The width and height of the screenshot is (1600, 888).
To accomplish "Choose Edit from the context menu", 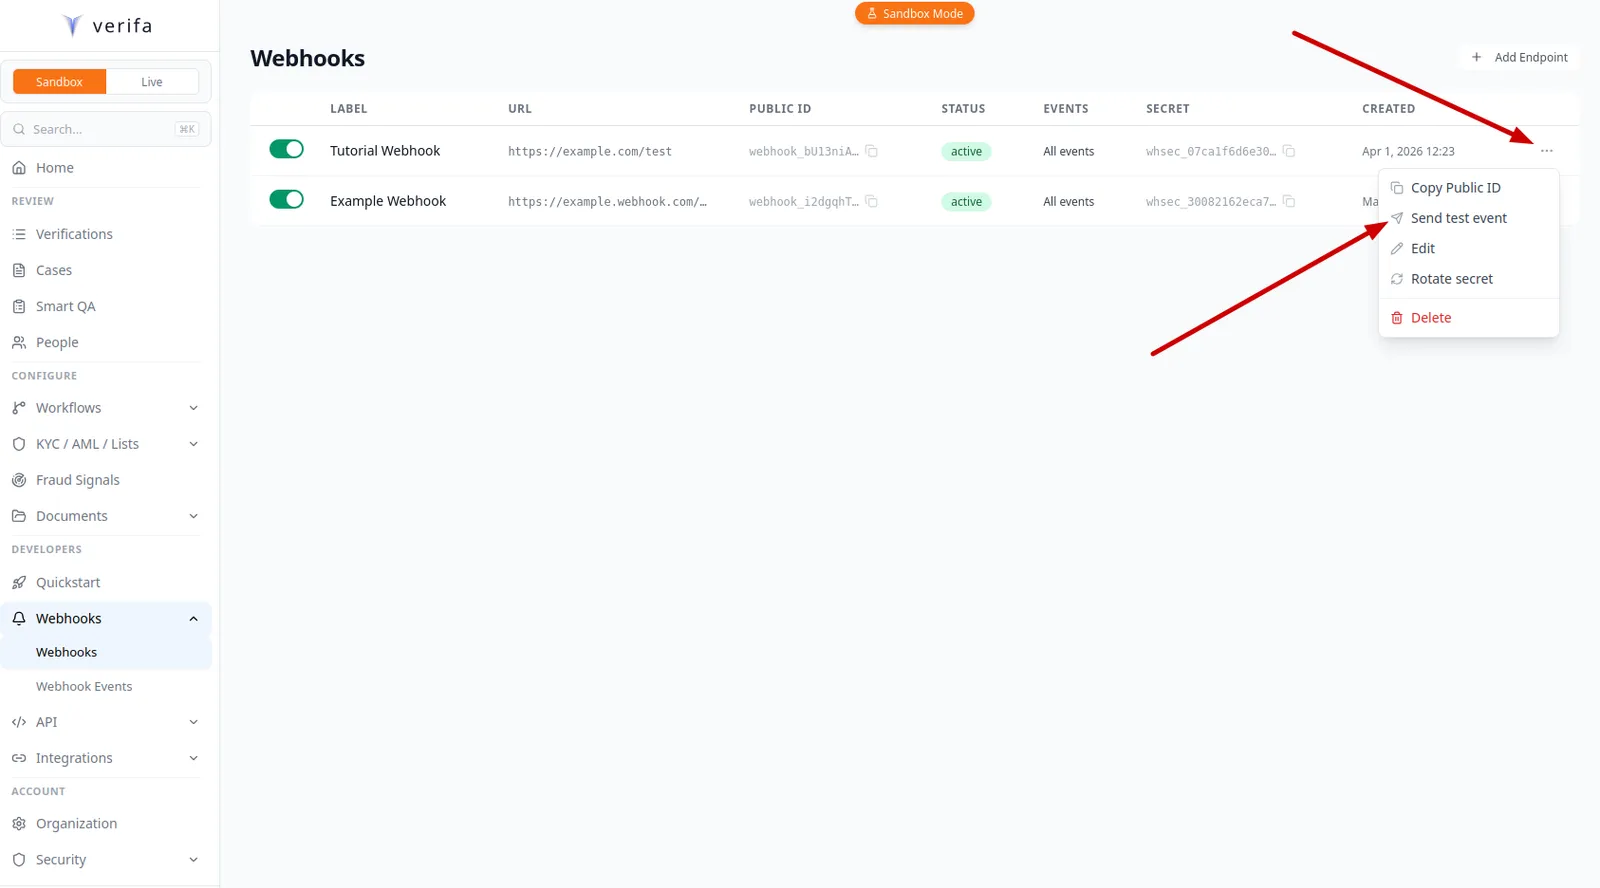I will point(1468,248).
